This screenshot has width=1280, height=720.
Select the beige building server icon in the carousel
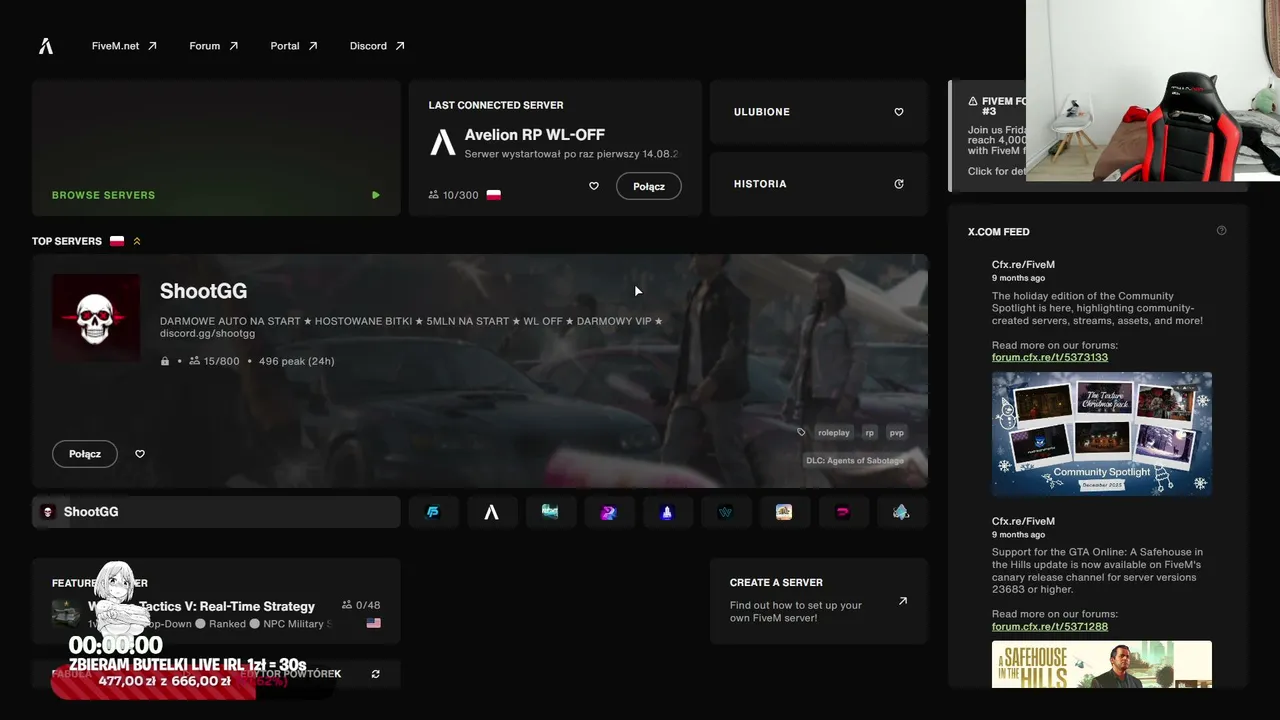[784, 512]
